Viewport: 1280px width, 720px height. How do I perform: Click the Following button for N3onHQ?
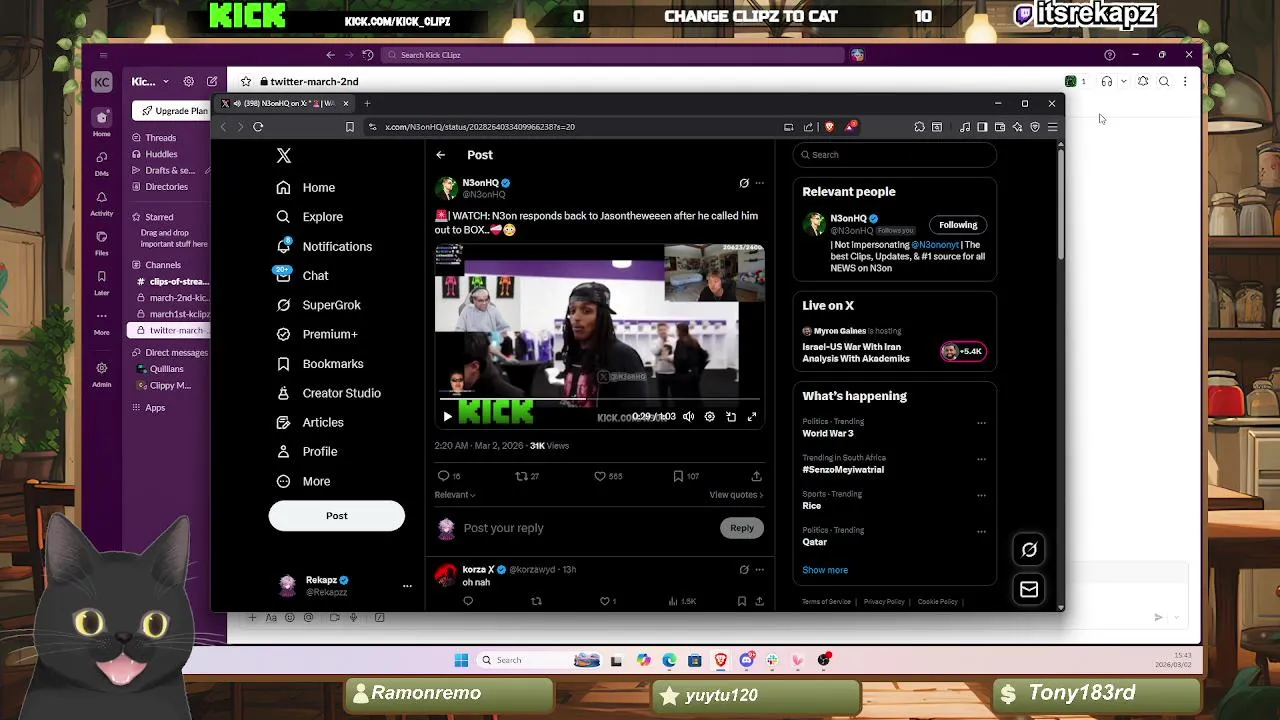point(958,225)
